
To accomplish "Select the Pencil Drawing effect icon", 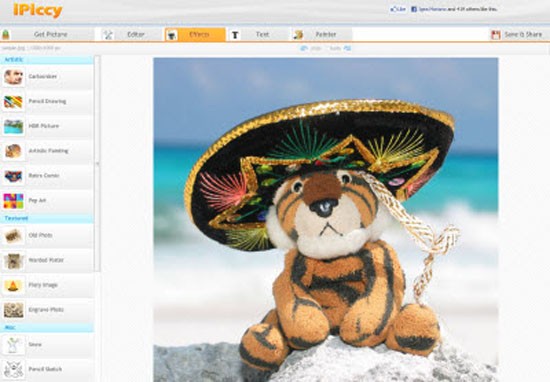I will point(13,102).
